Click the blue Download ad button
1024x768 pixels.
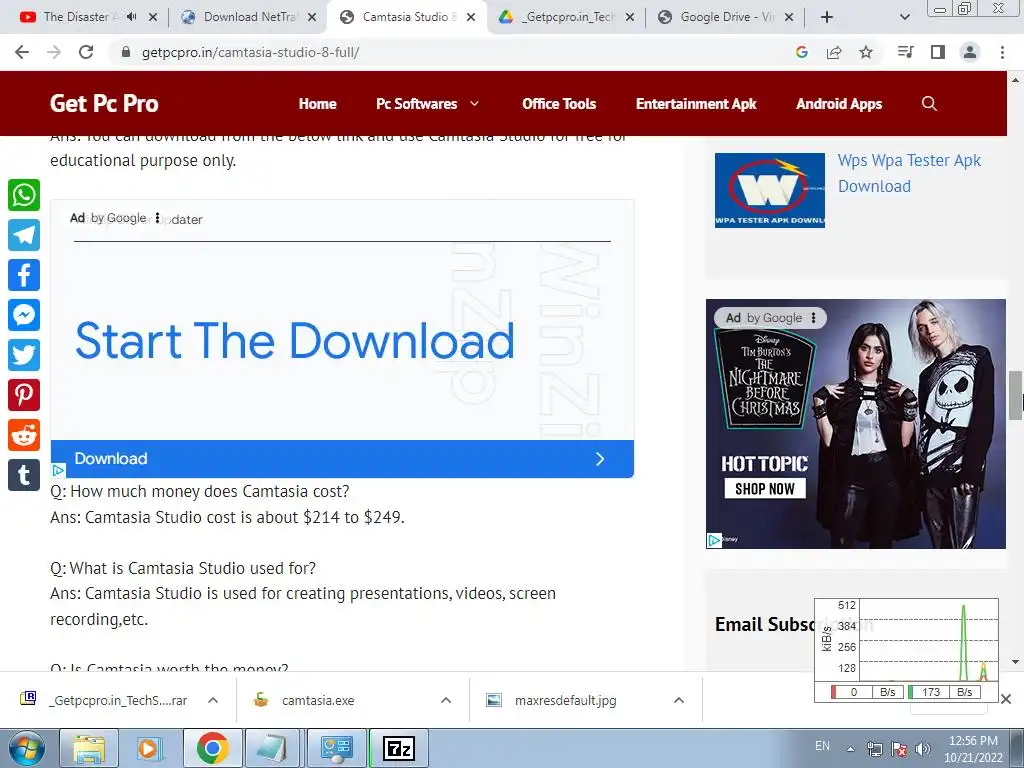342,458
